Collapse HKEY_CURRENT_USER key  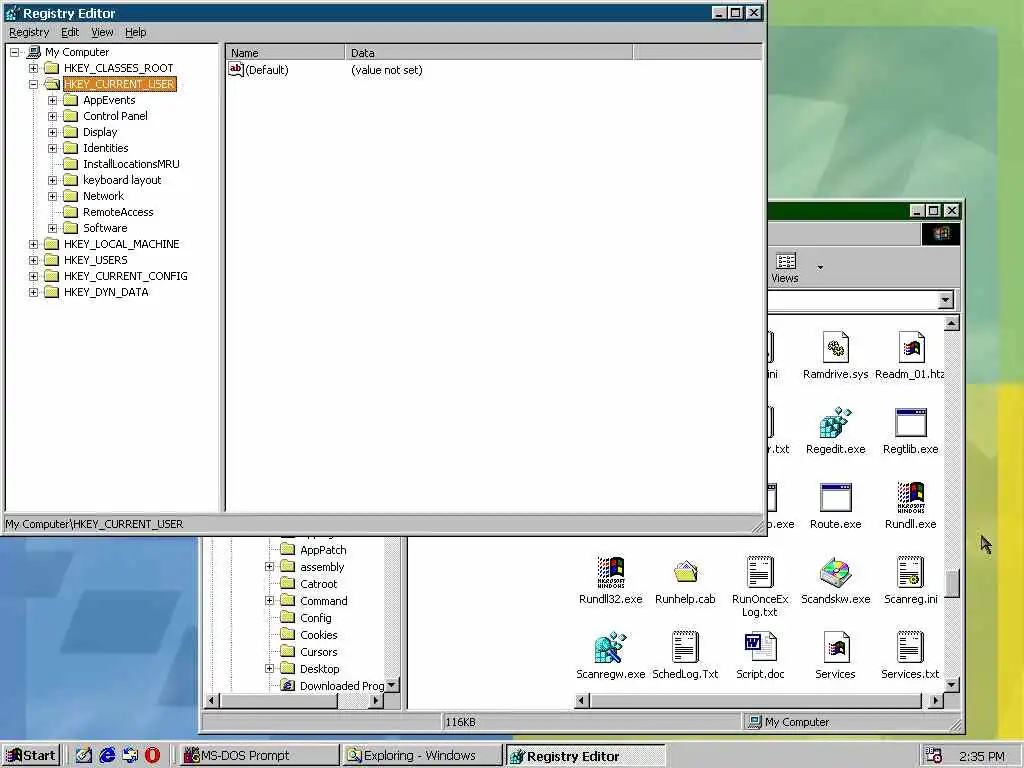click(x=33, y=84)
